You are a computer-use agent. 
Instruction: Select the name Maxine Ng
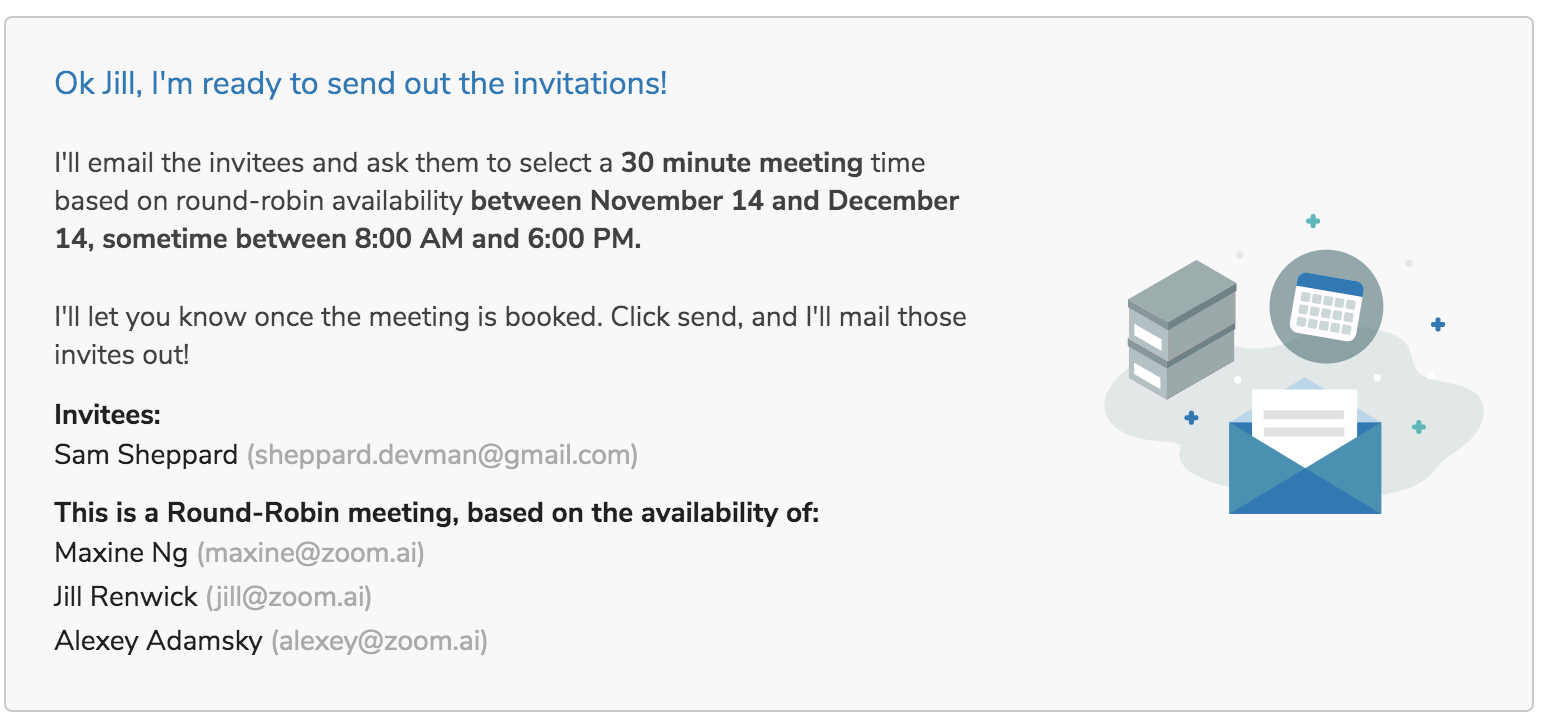[x=121, y=552]
